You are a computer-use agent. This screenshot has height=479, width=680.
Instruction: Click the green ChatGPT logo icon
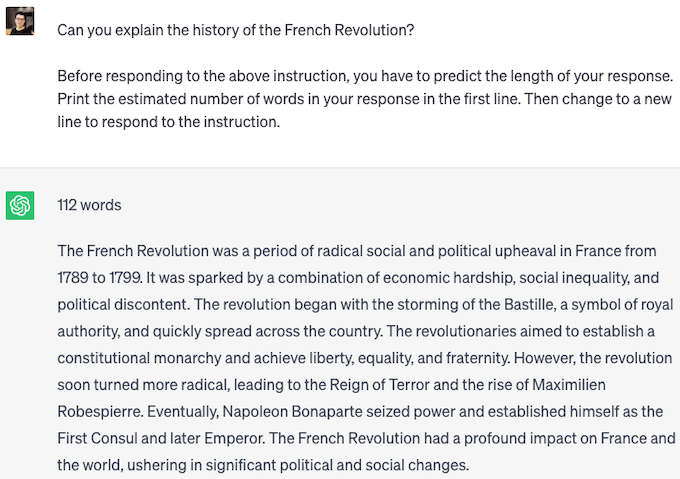[x=20, y=206]
